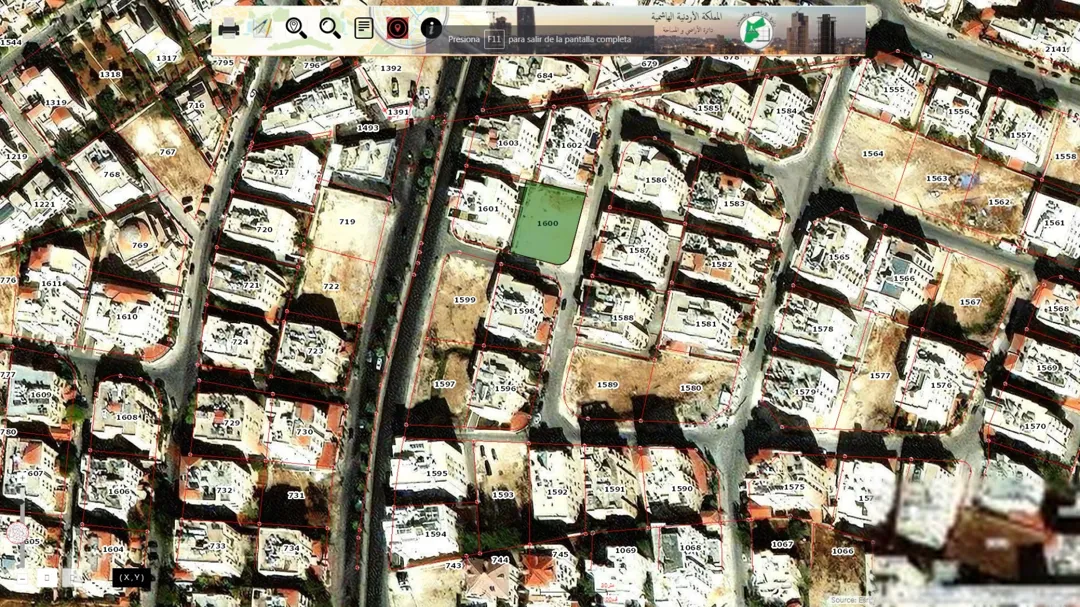The width and height of the screenshot is (1080, 607).
Task: Click the printer icon in toolbar
Action: click(229, 28)
